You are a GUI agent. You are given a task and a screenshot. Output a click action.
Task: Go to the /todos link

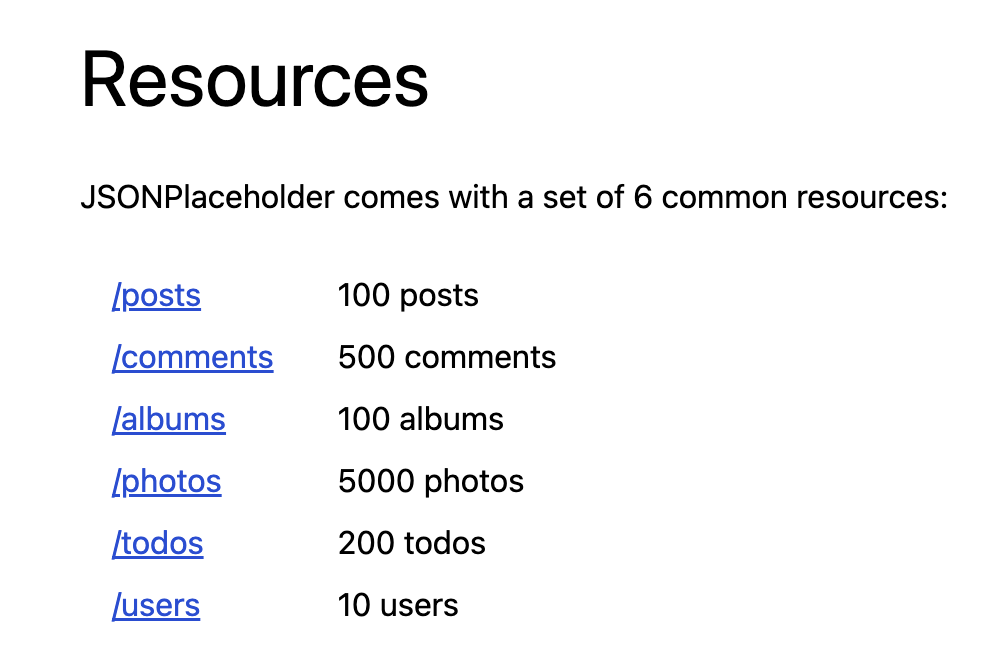pyautogui.click(x=158, y=543)
